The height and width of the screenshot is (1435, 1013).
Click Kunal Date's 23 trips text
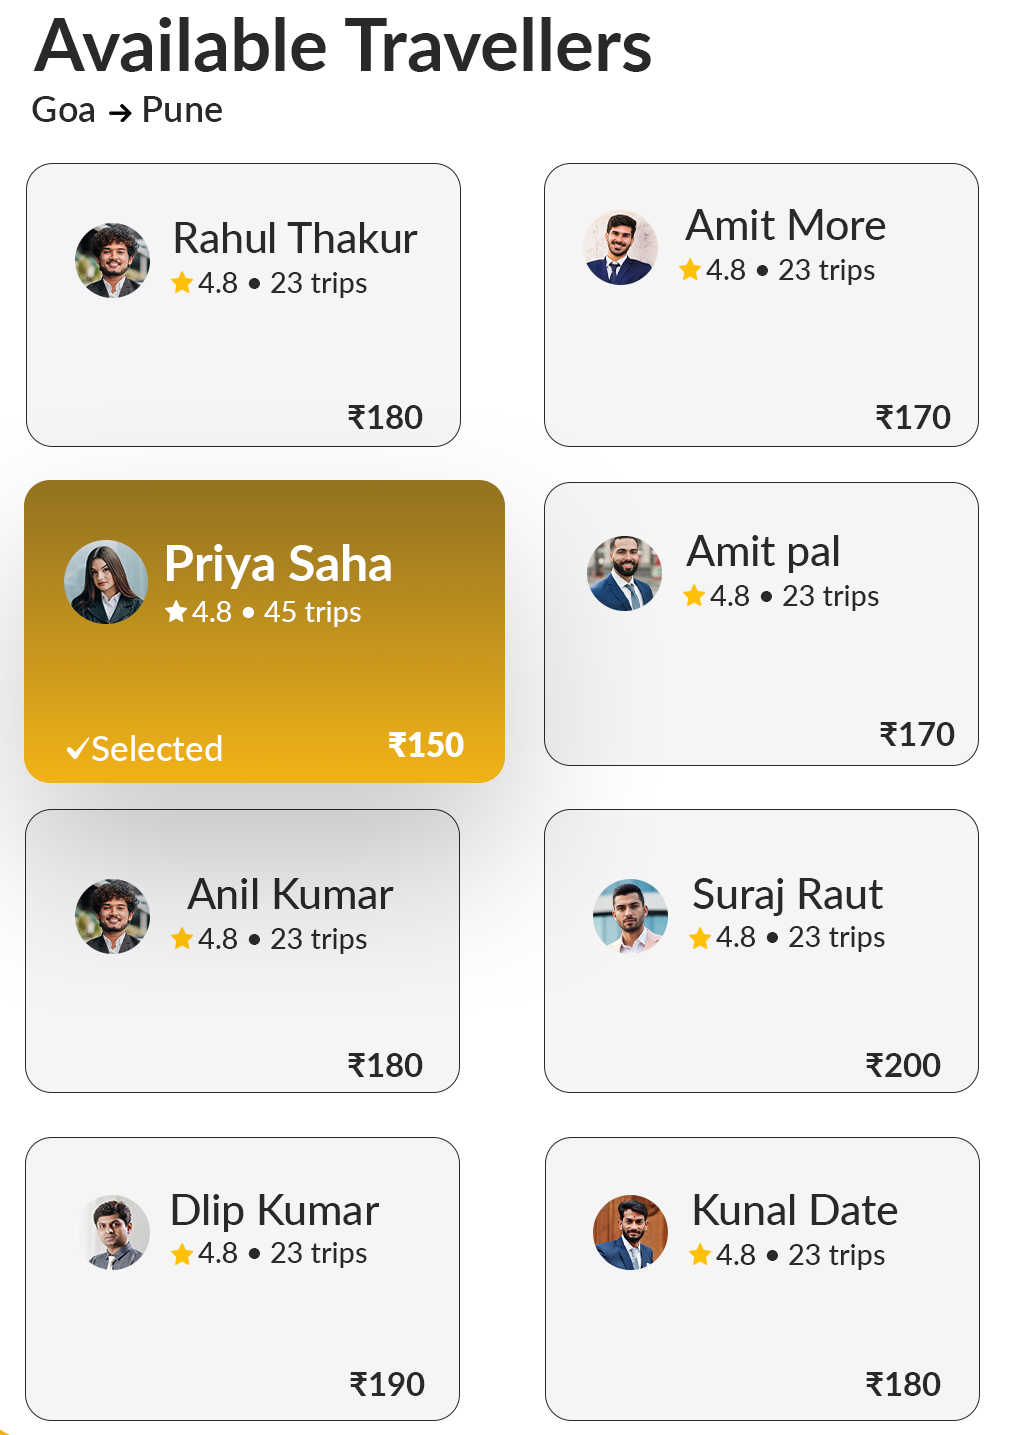(836, 1255)
